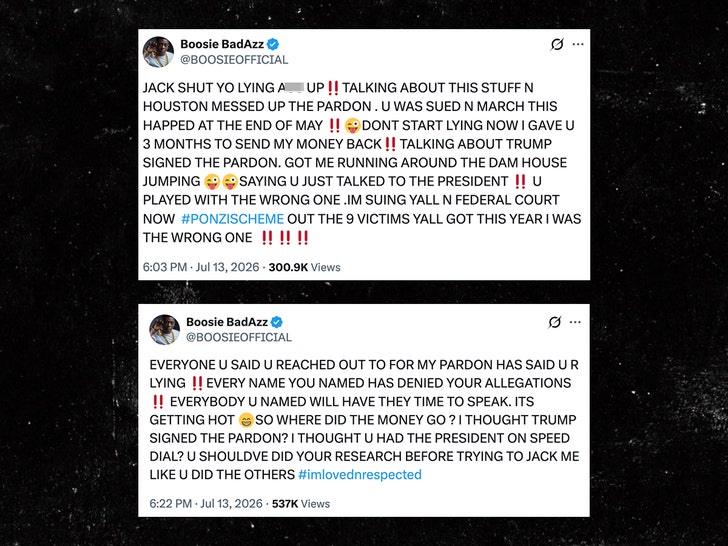Click the 6:03 PM · Jul 13, 2026 timestamp
This screenshot has height=546, width=728.
coord(201,267)
